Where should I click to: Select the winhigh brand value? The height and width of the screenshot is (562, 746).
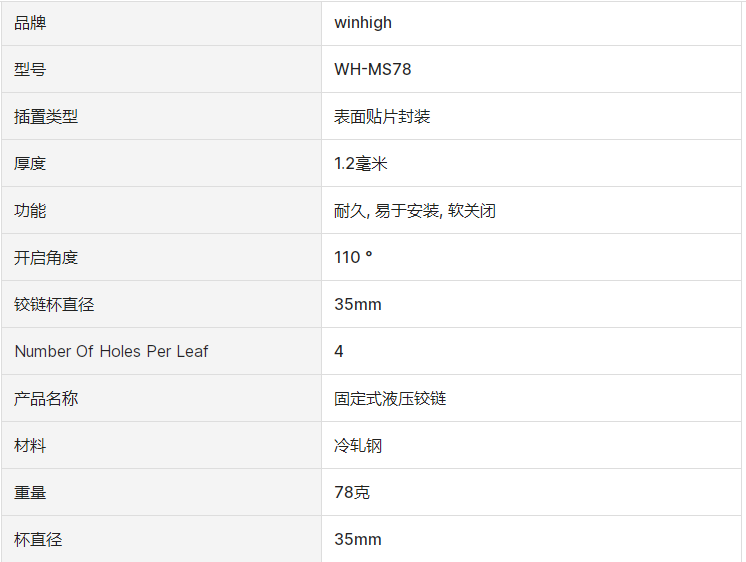pyautogui.click(x=364, y=23)
